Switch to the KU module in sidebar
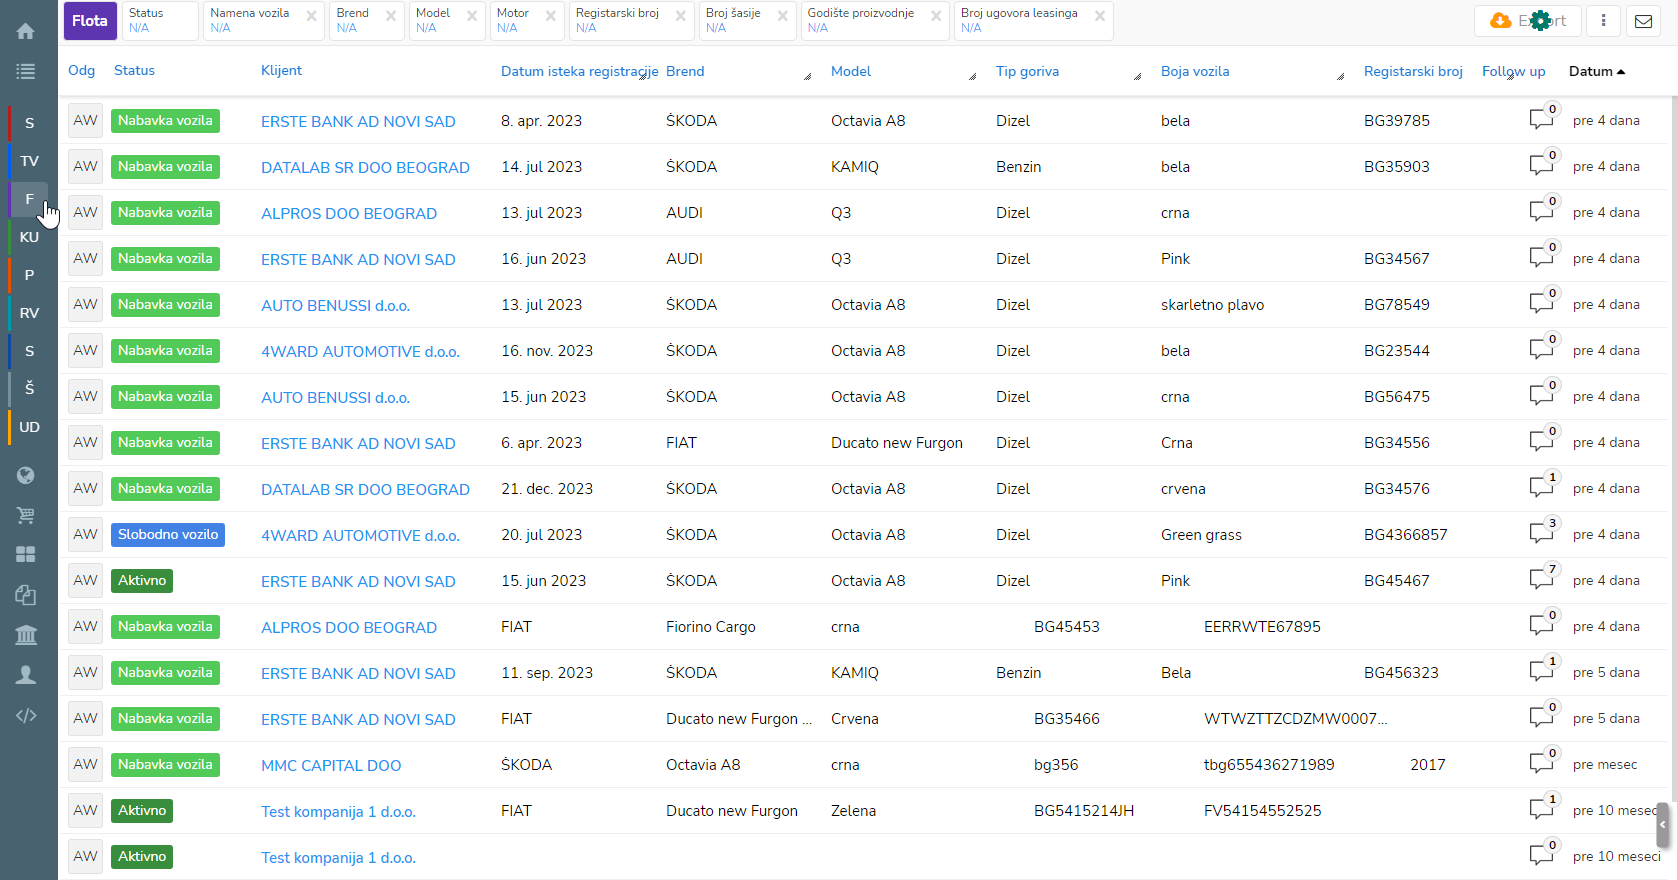The width and height of the screenshot is (1678, 880). click(29, 237)
